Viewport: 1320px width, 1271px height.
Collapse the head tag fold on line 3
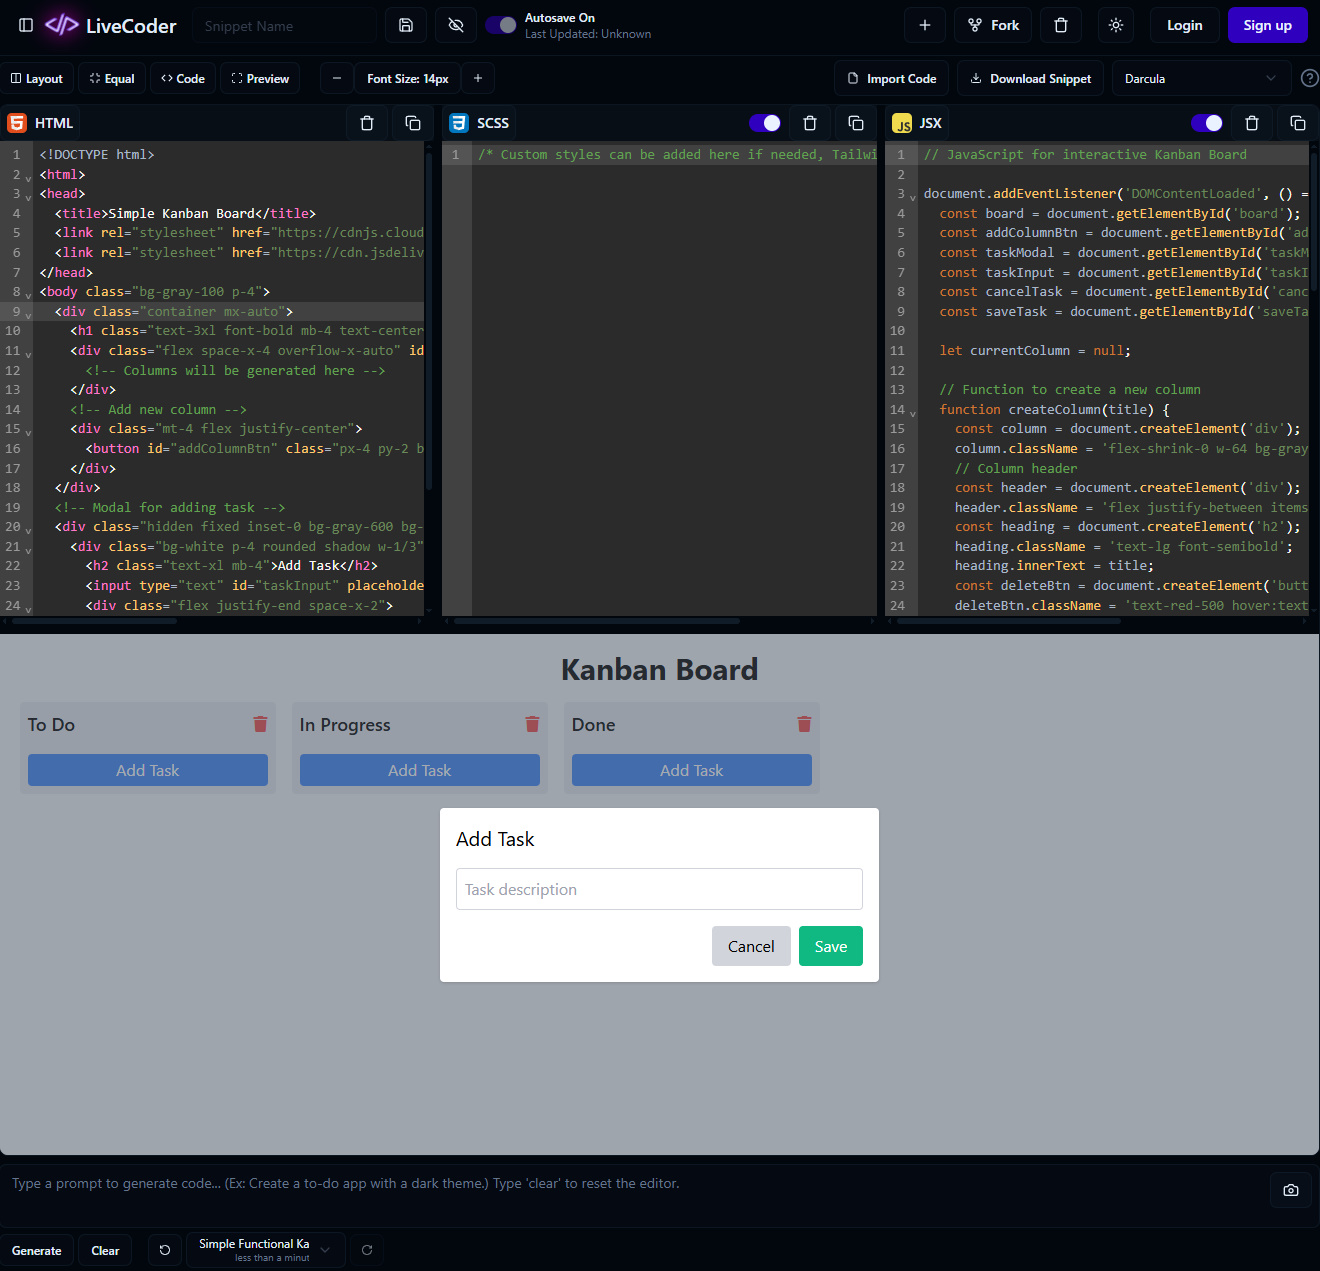28,197
